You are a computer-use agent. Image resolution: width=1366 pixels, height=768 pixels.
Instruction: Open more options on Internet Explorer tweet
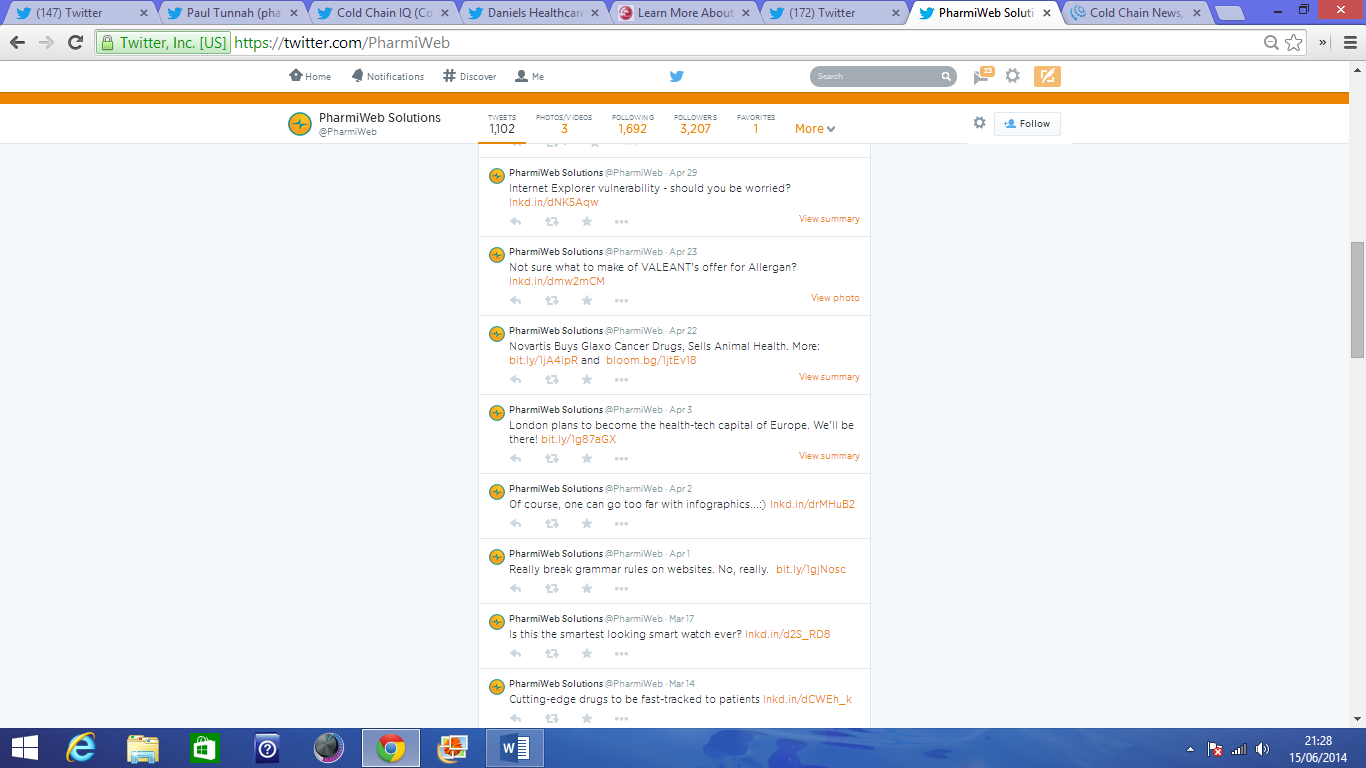(621, 222)
